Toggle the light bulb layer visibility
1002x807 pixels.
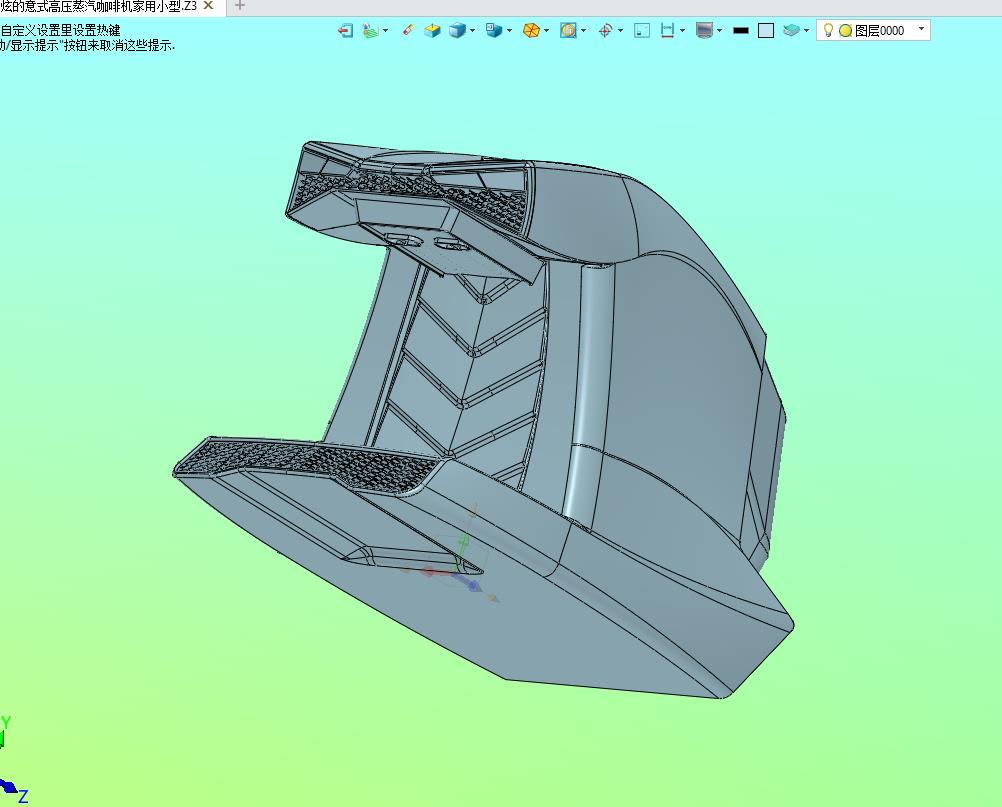[828, 30]
